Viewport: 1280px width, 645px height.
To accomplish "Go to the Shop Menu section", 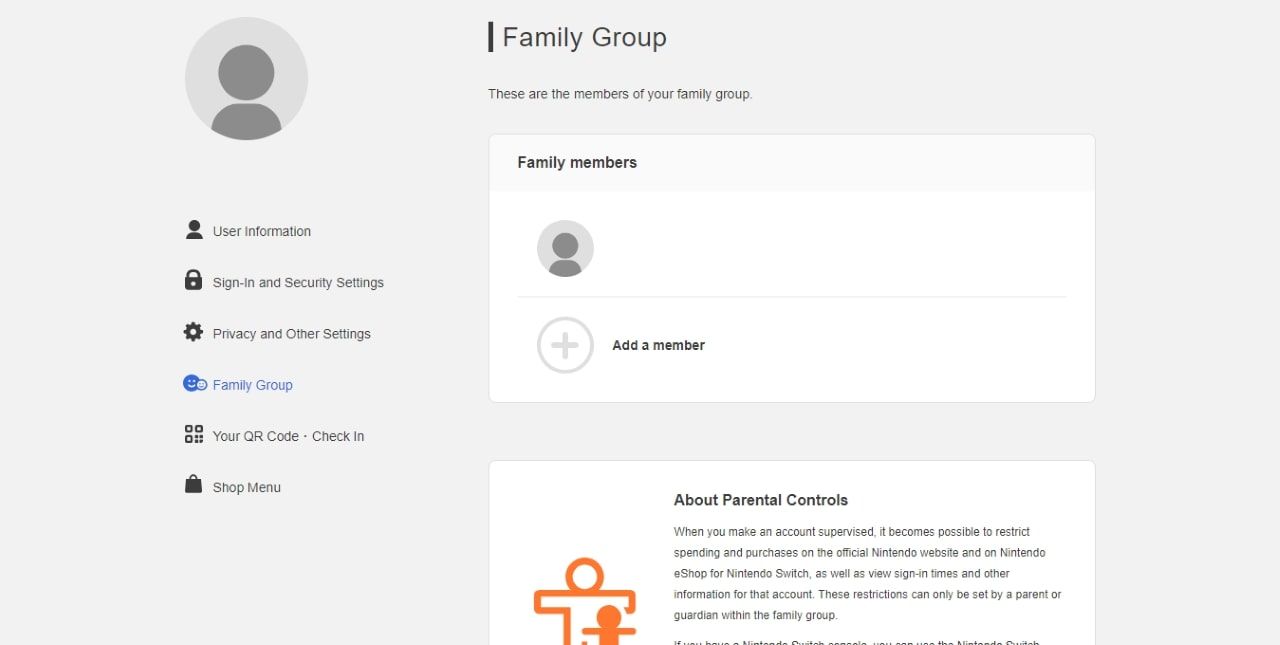I will point(247,487).
